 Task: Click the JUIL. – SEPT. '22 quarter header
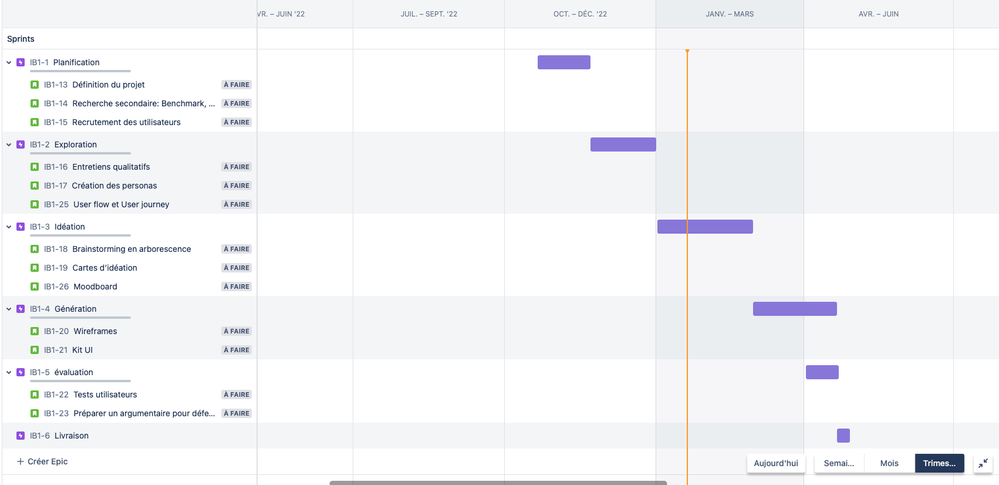(429, 14)
